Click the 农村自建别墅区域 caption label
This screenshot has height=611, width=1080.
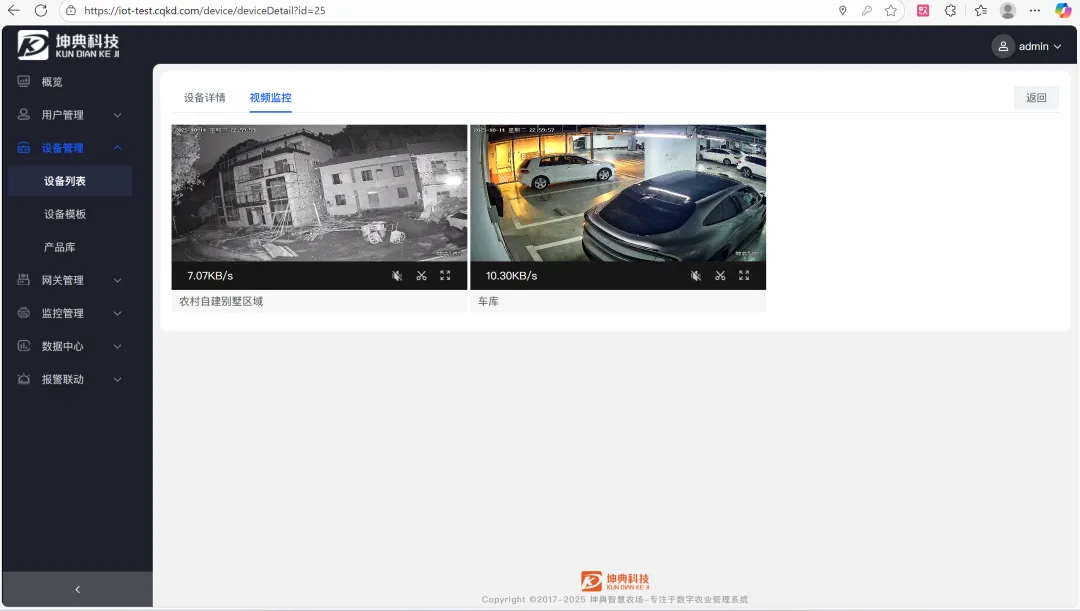click(221, 301)
